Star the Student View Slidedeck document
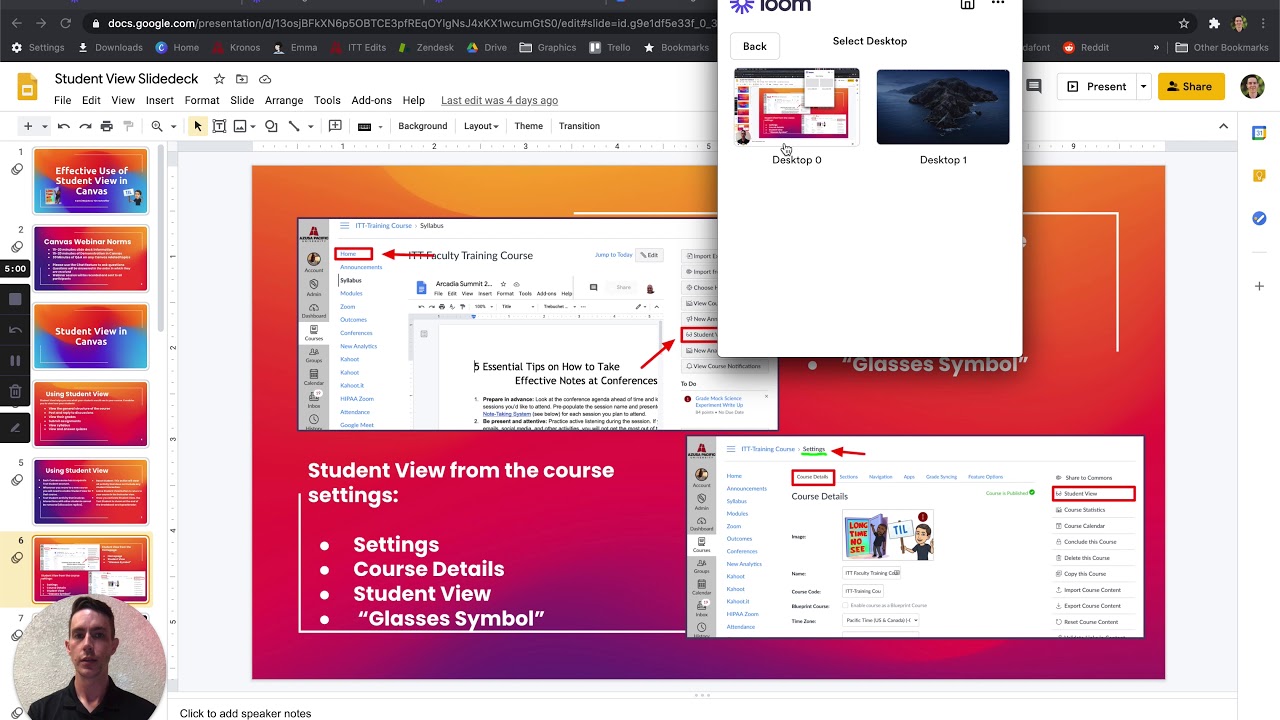This screenshot has height=720, width=1280. [219, 79]
